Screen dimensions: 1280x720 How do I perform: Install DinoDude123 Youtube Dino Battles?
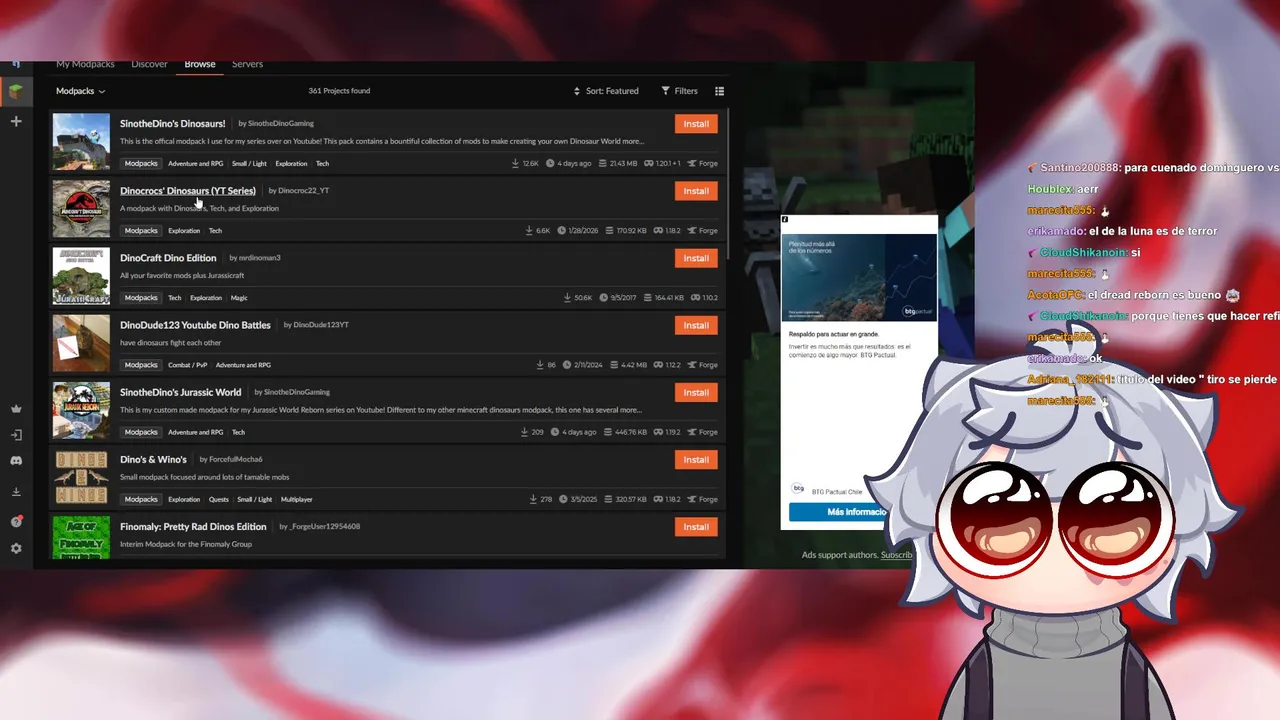696,325
